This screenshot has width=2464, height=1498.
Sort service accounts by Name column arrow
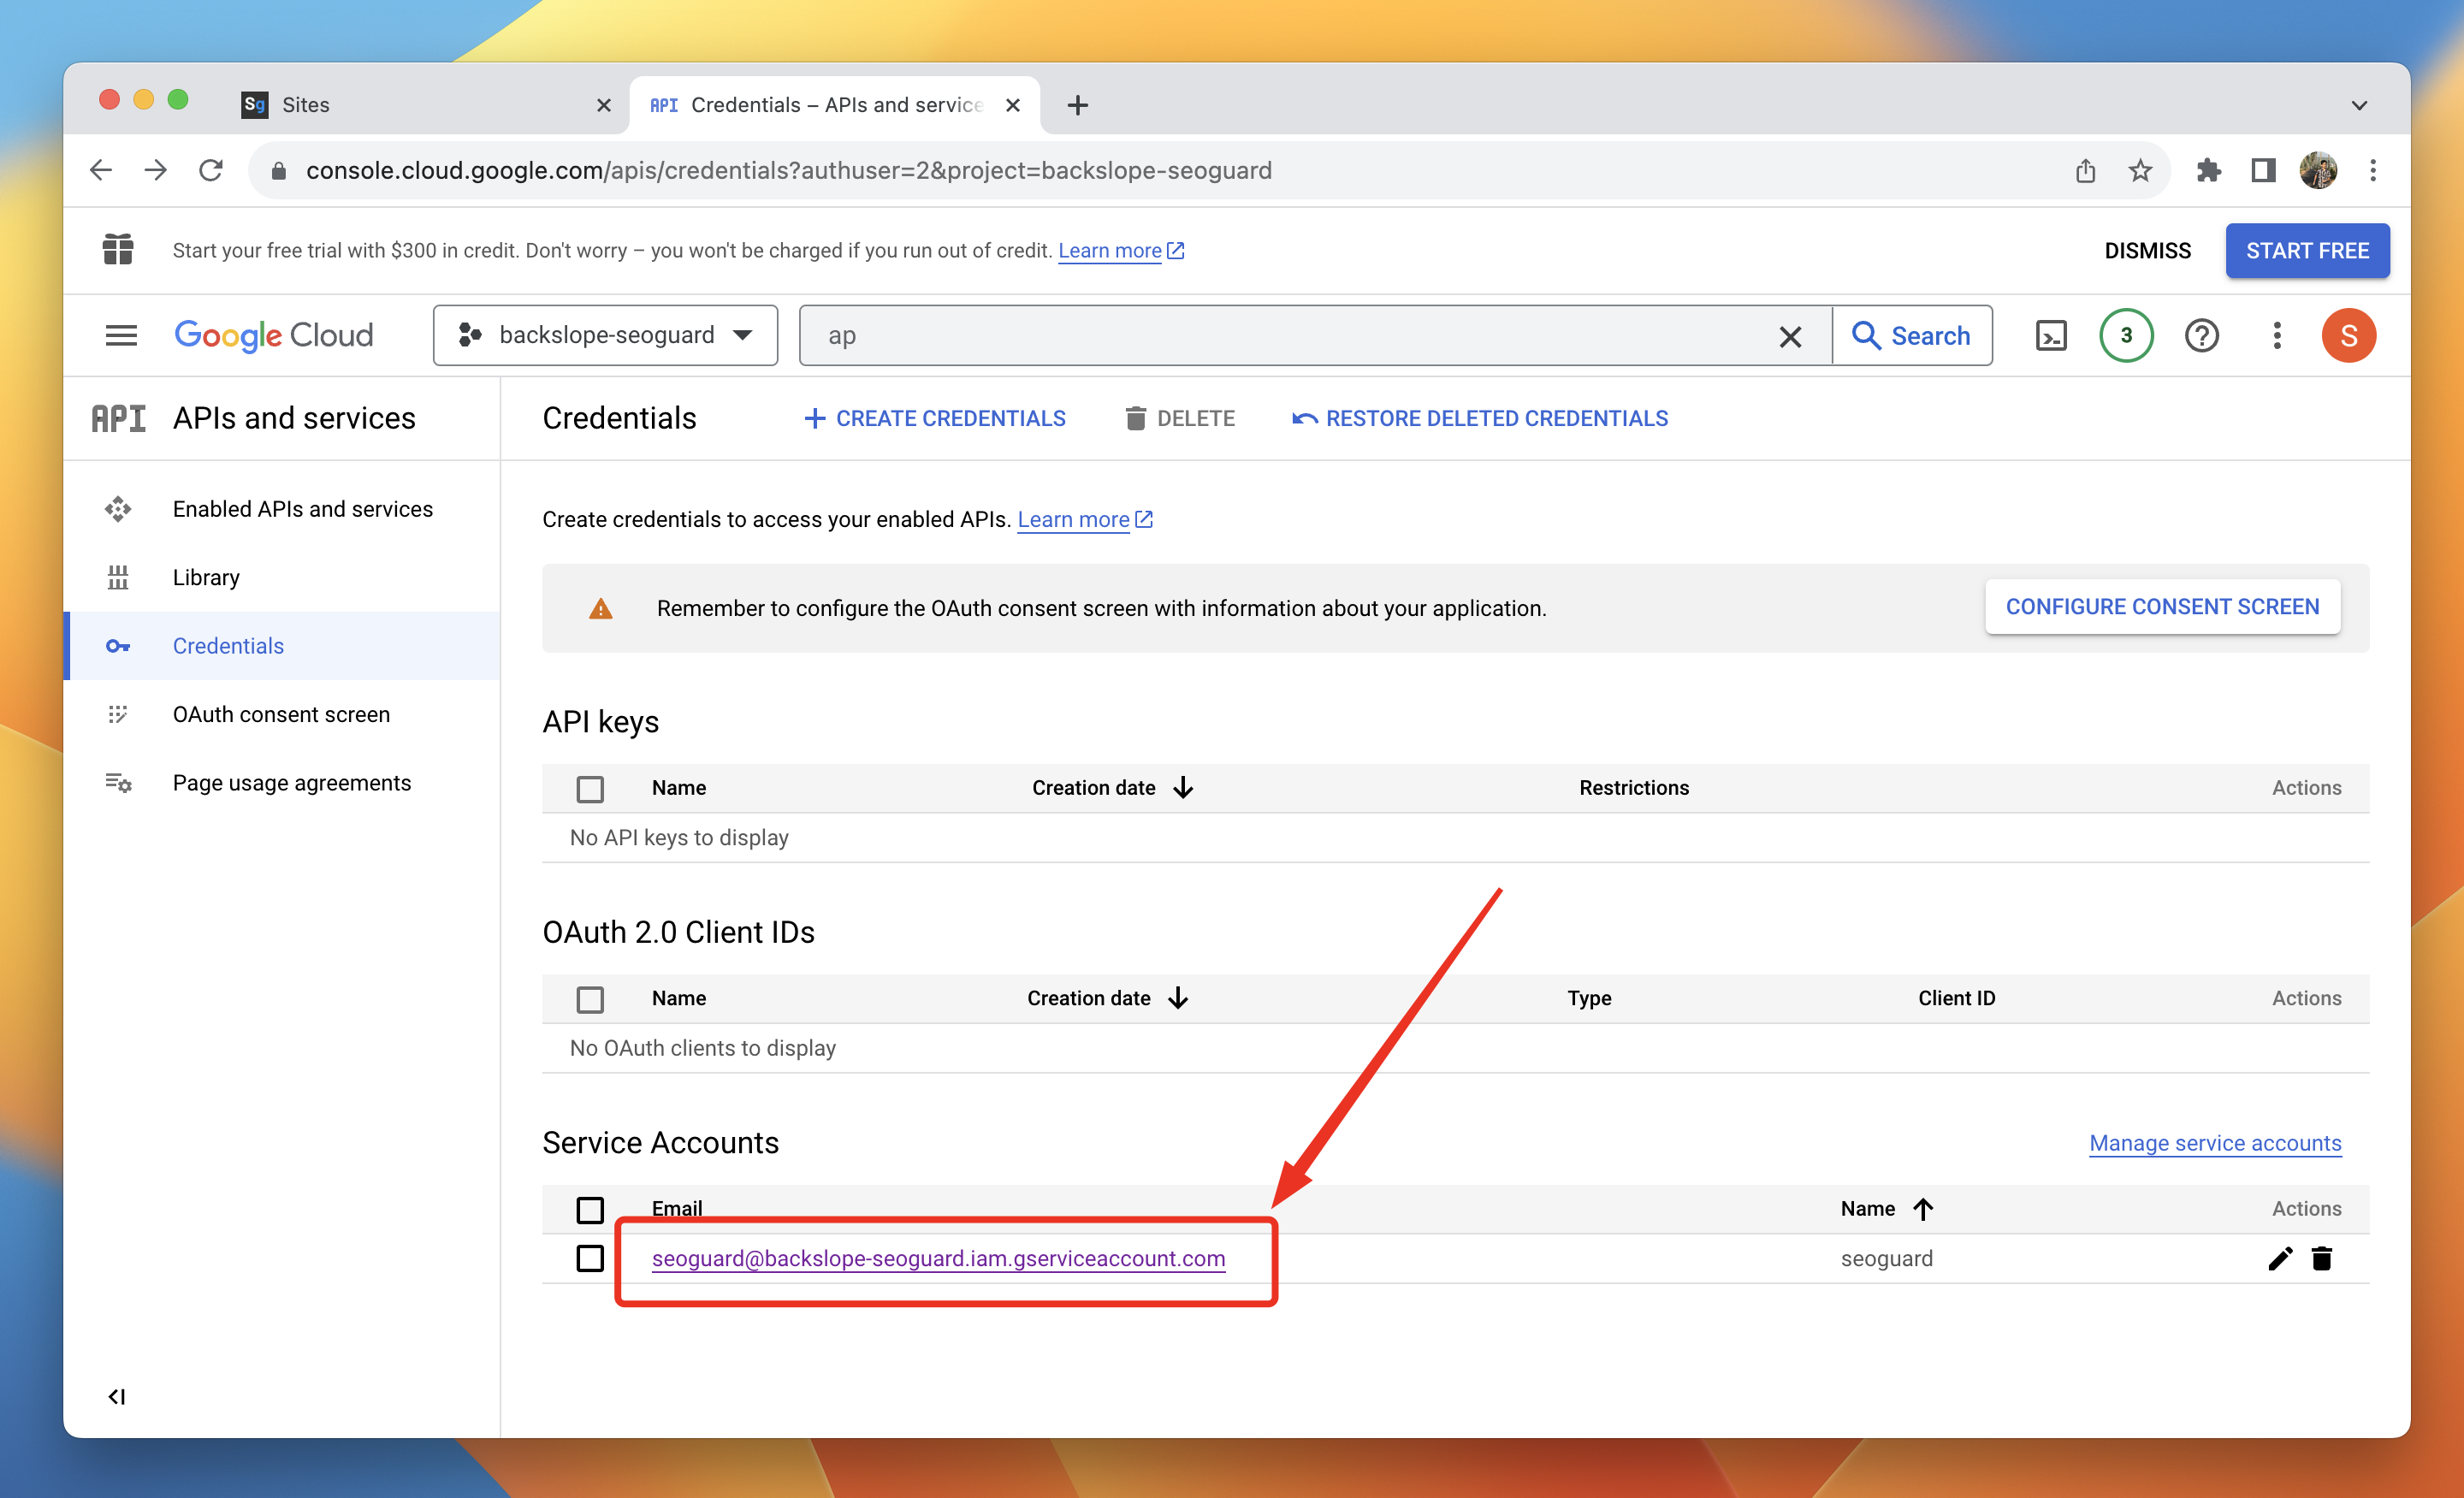pyautogui.click(x=1923, y=1209)
